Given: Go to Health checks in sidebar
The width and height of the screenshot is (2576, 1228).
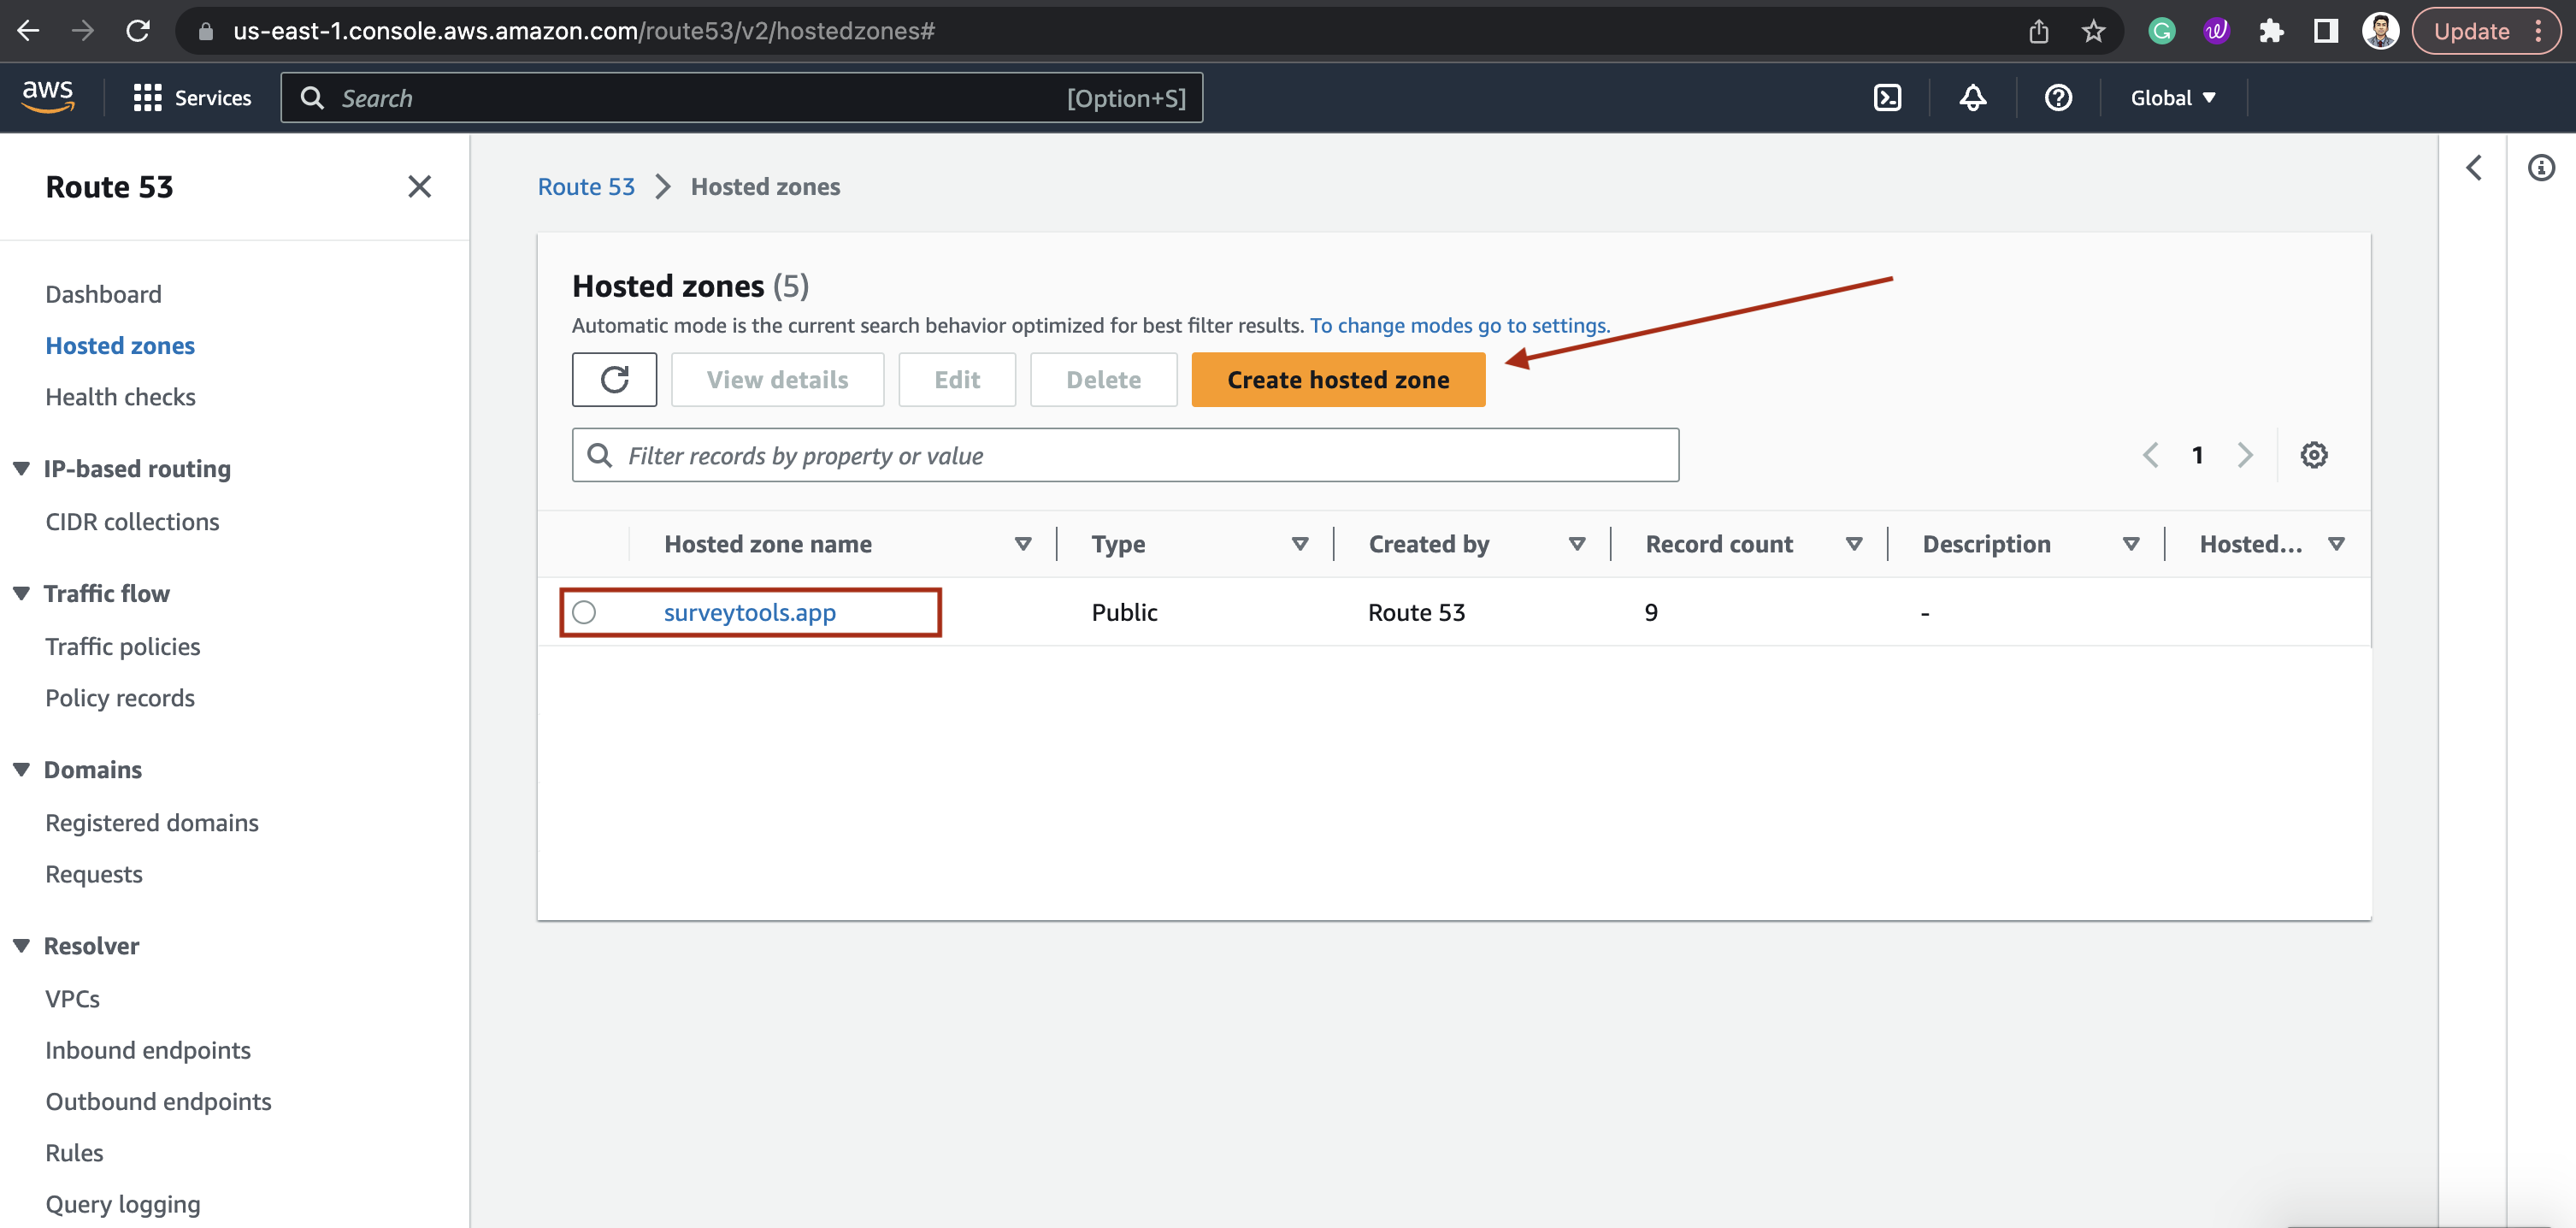Looking at the screenshot, I should 120,397.
